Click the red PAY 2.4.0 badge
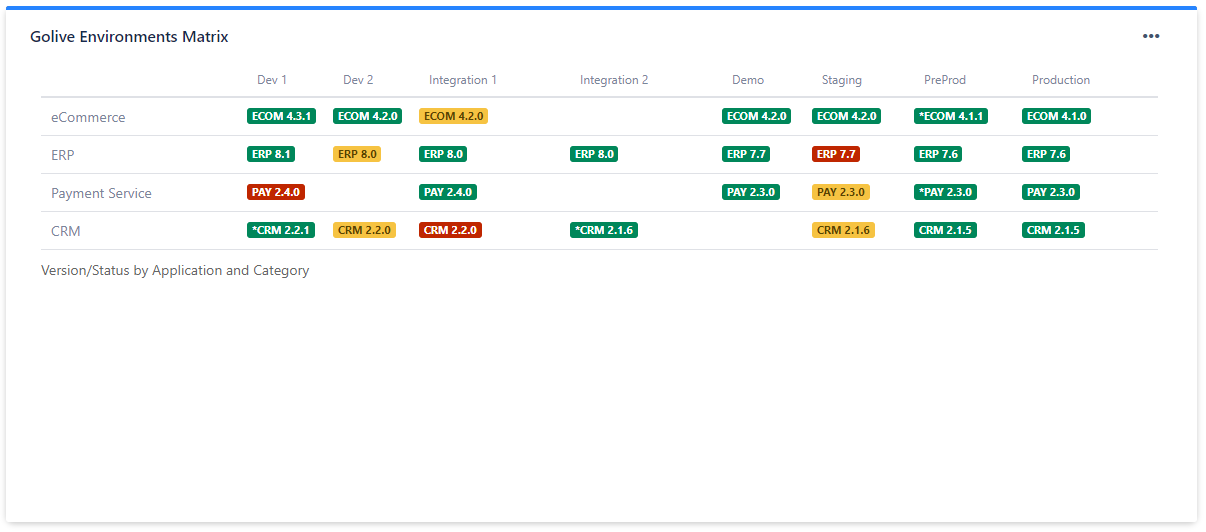The height and width of the screenshot is (532, 1206). [276, 192]
